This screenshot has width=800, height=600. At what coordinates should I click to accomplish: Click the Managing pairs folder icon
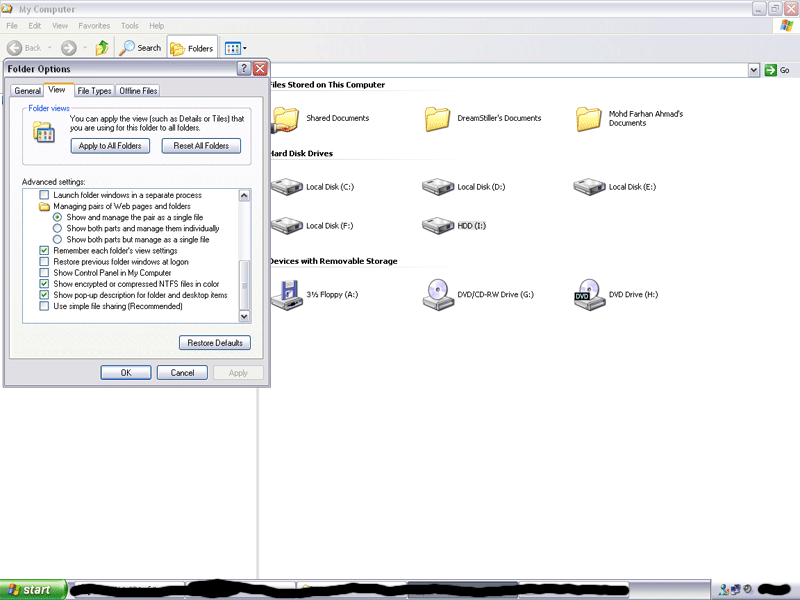point(44,206)
